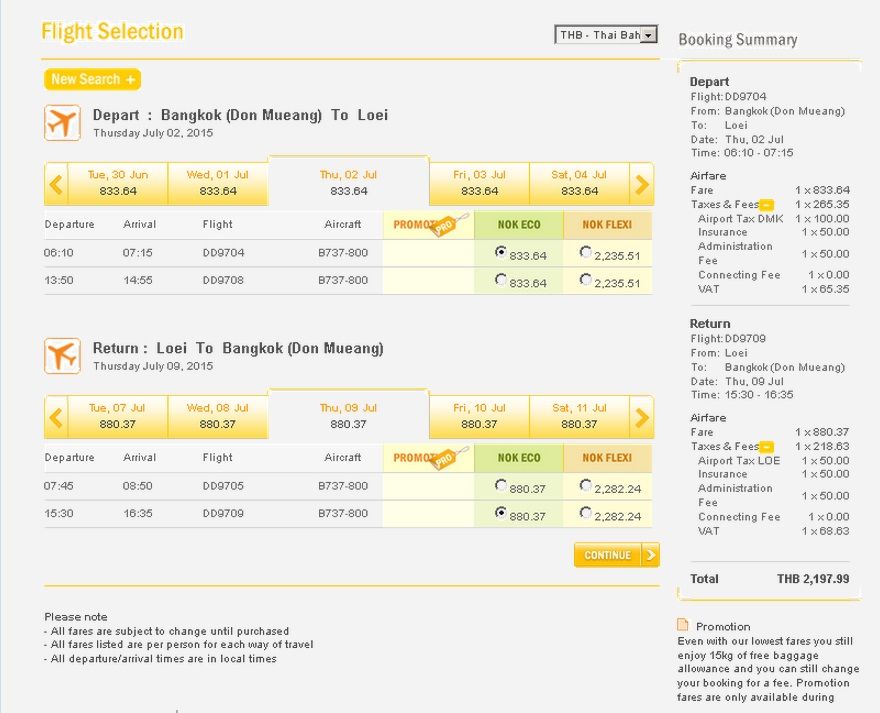Select Nok Flexi fare for flight DD9708

[585, 279]
